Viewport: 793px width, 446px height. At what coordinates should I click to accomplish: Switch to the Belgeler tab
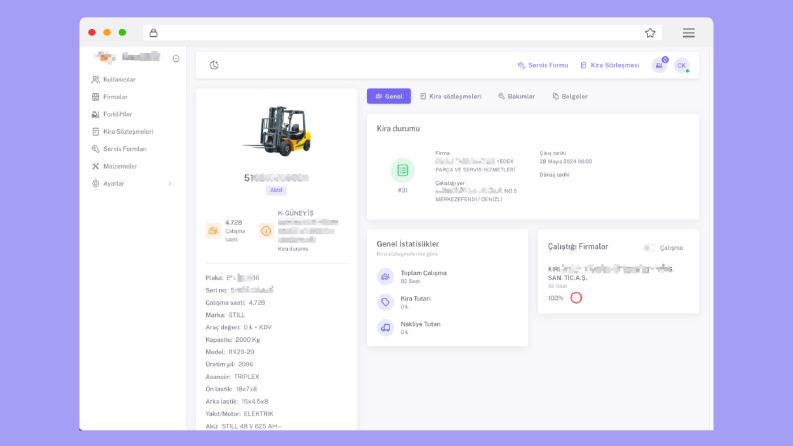570,96
